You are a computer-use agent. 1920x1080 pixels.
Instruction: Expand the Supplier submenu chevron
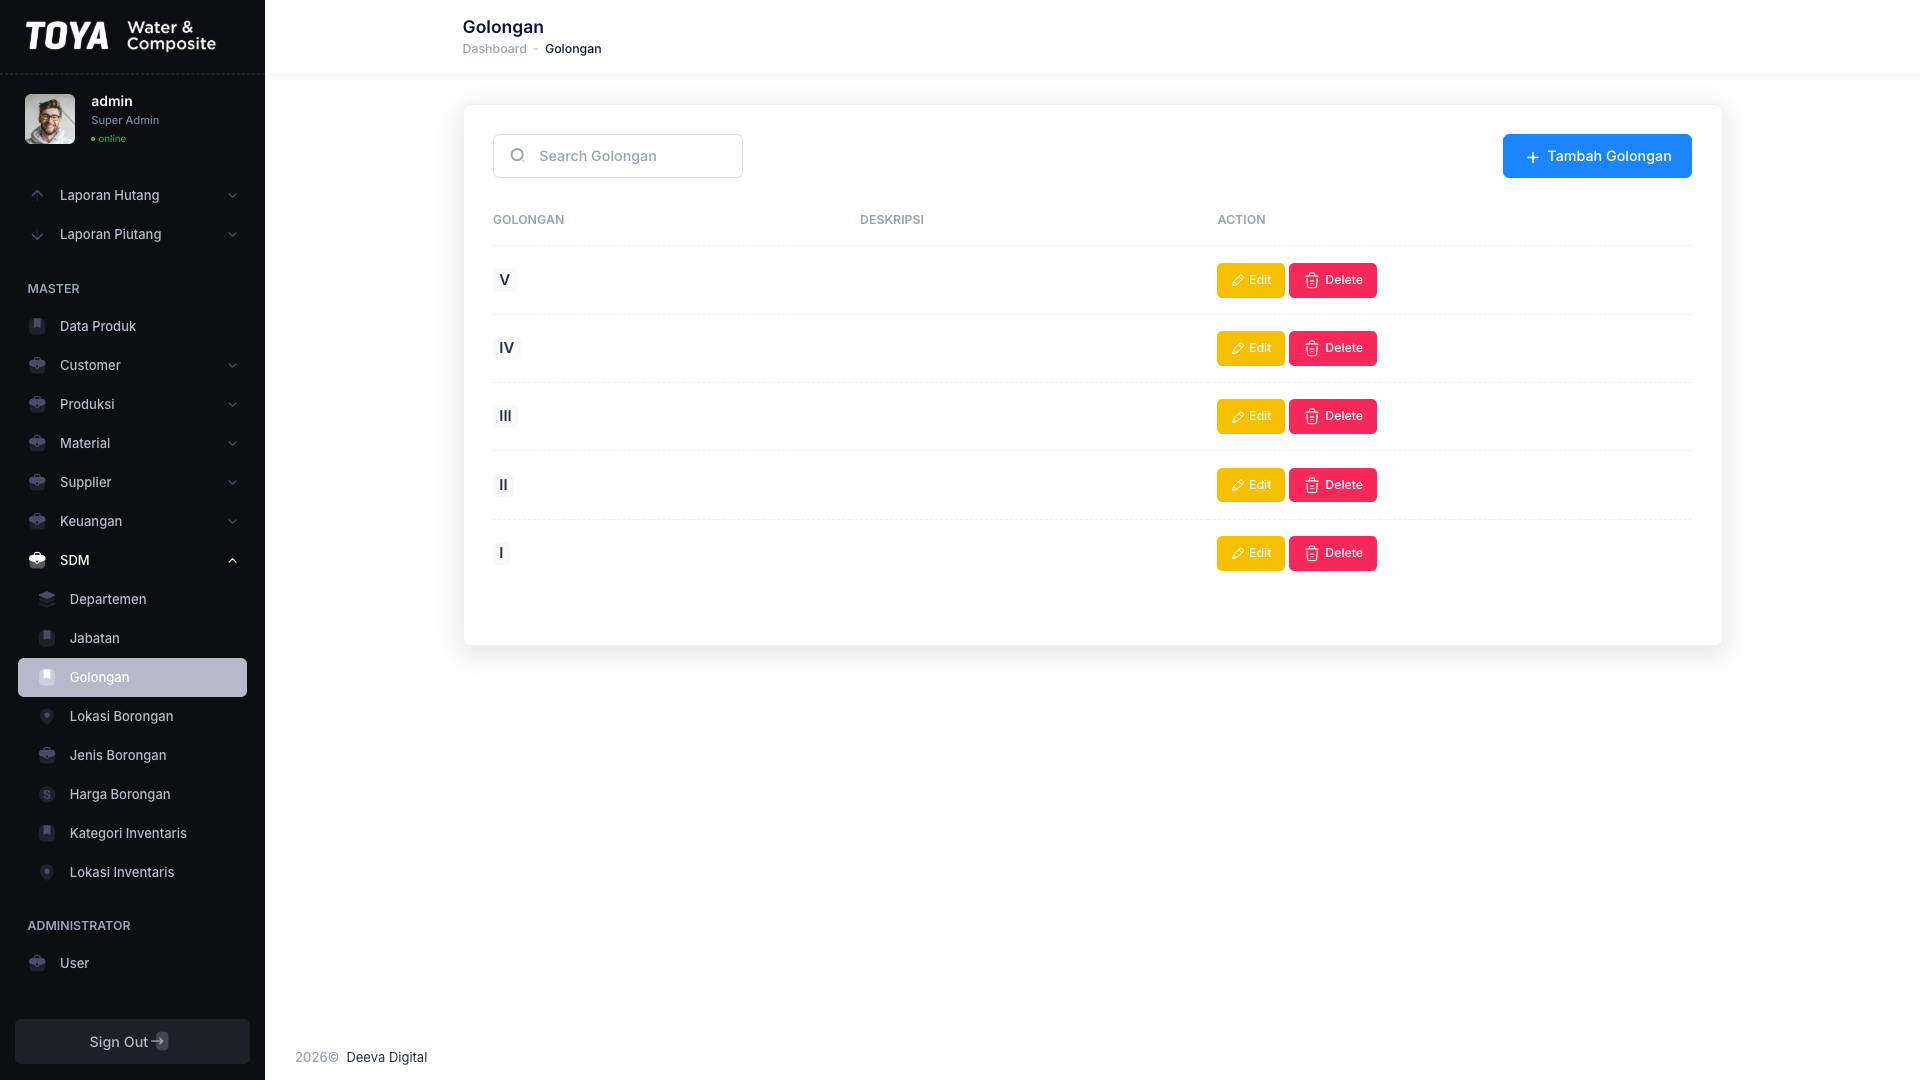(x=232, y=482)
